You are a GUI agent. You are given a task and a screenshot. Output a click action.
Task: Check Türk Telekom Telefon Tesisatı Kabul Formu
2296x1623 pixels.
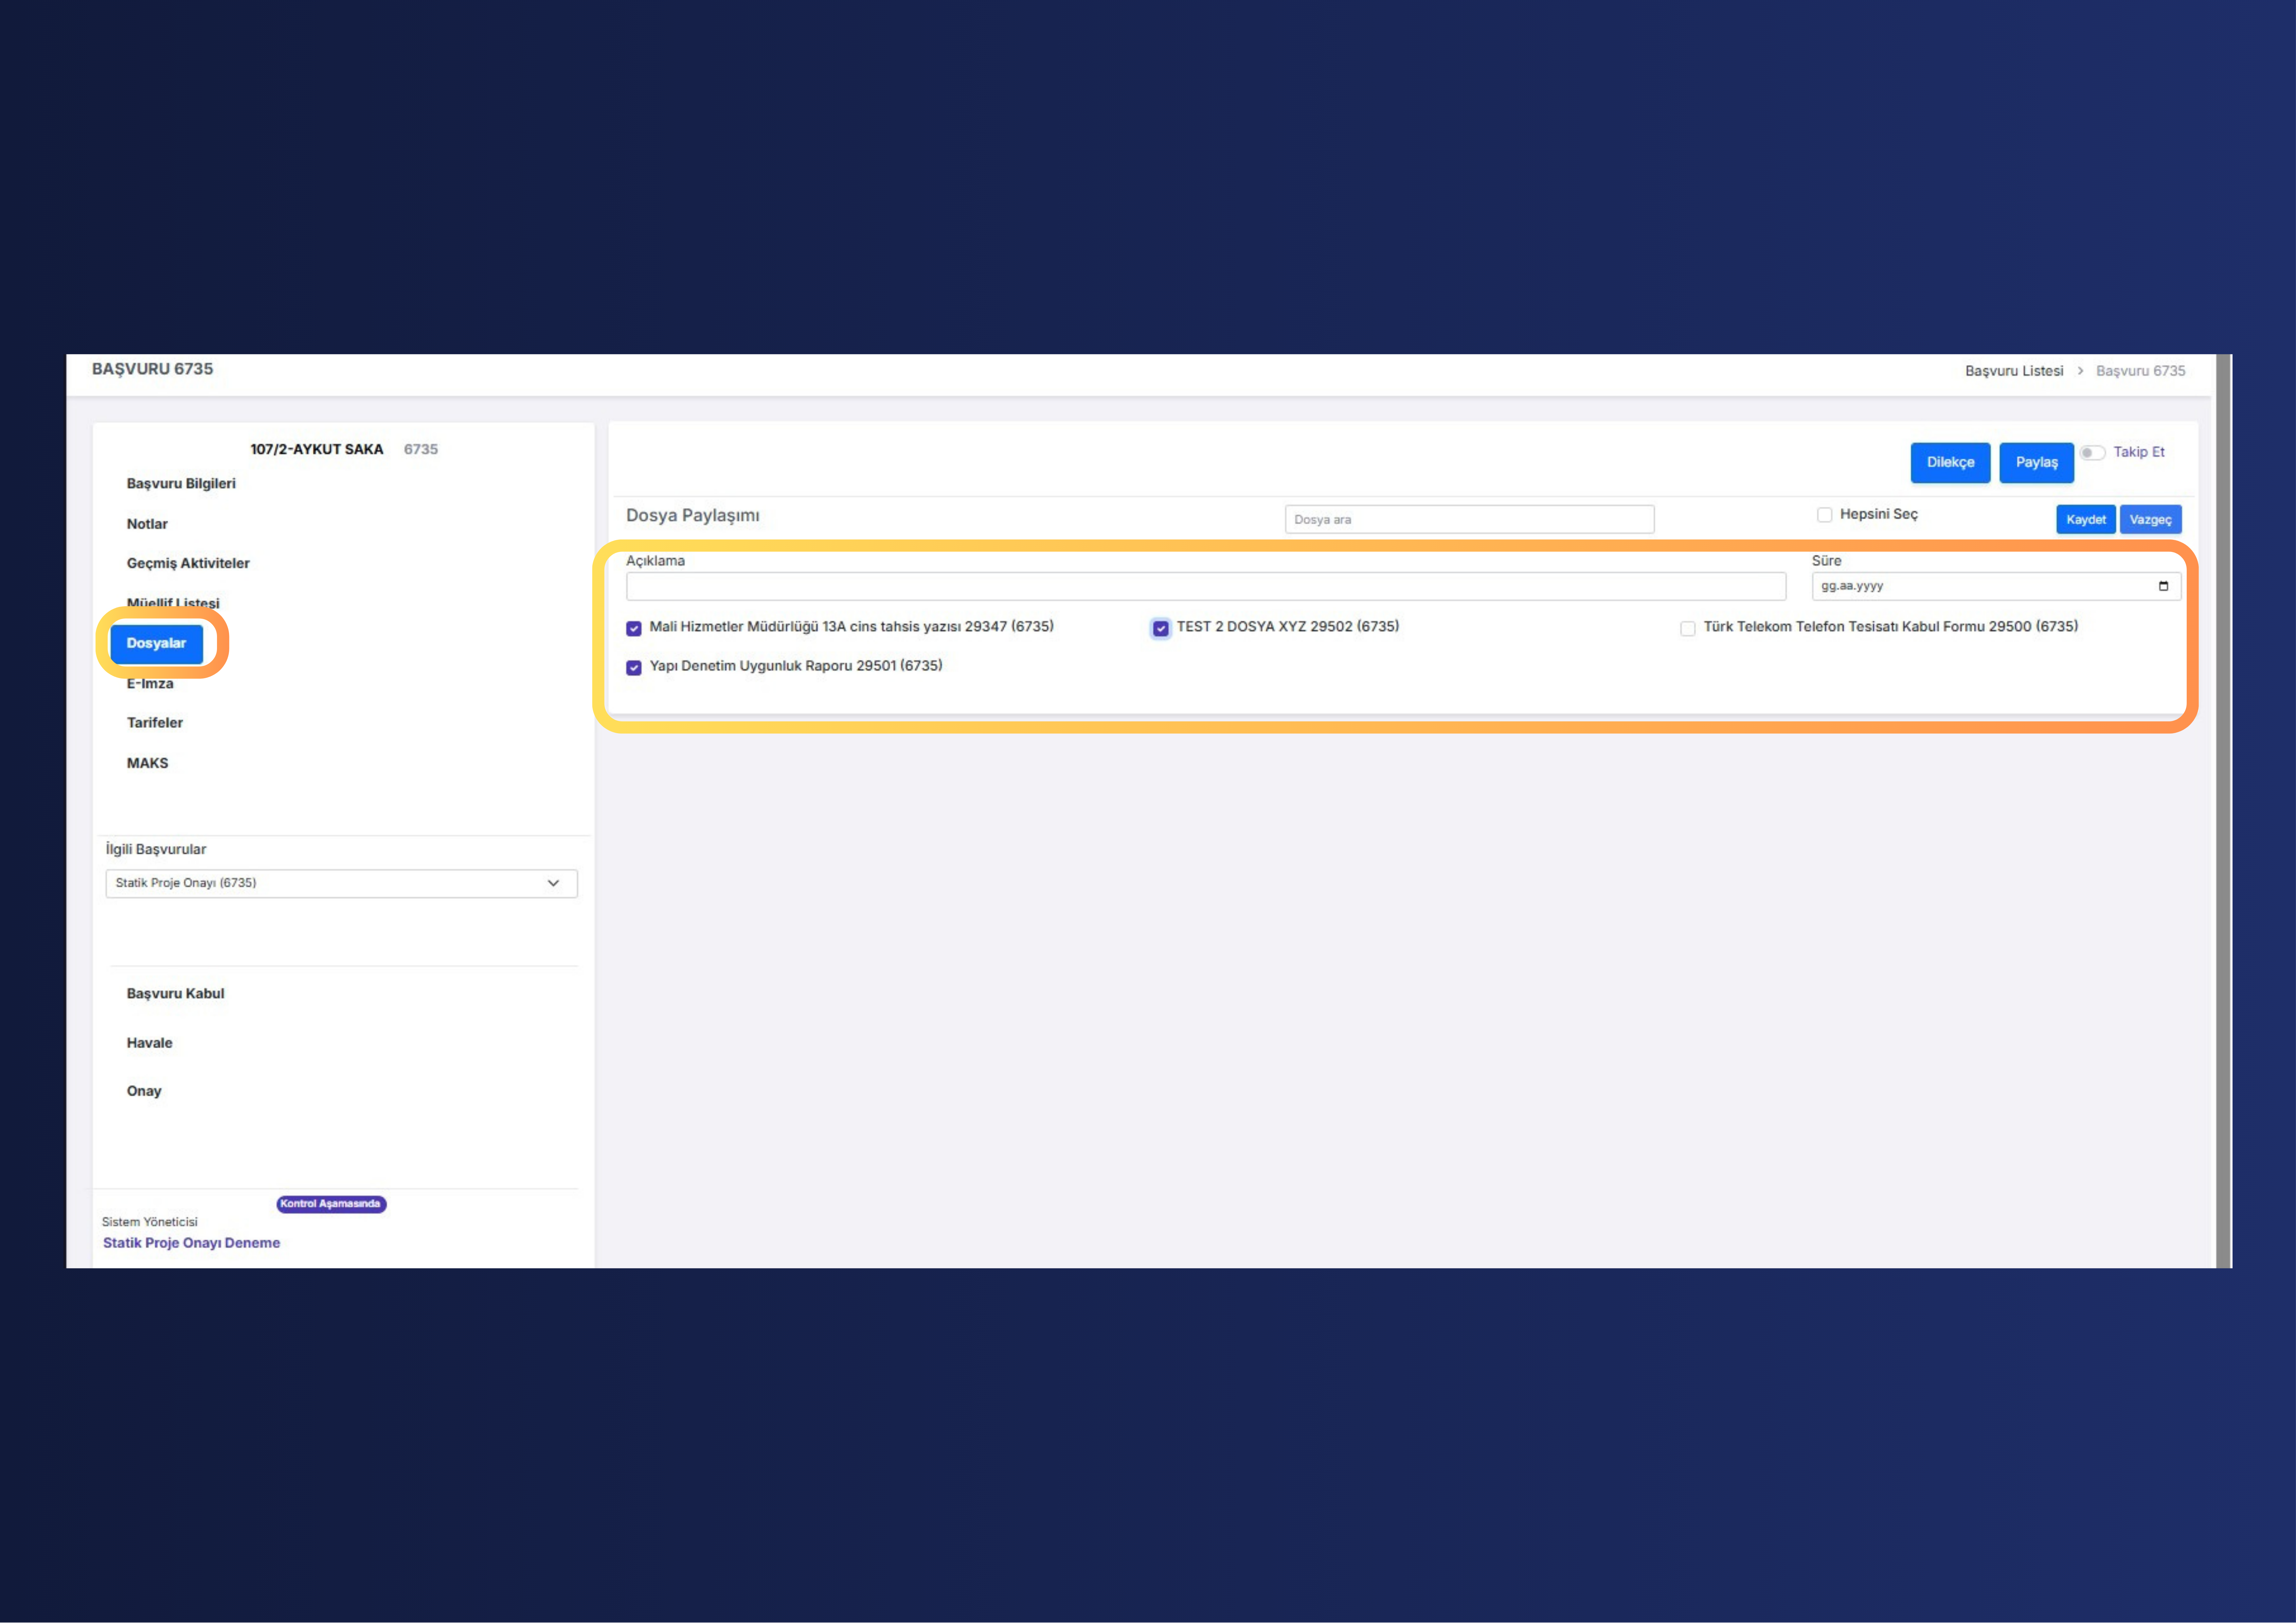coord(1688,629)
